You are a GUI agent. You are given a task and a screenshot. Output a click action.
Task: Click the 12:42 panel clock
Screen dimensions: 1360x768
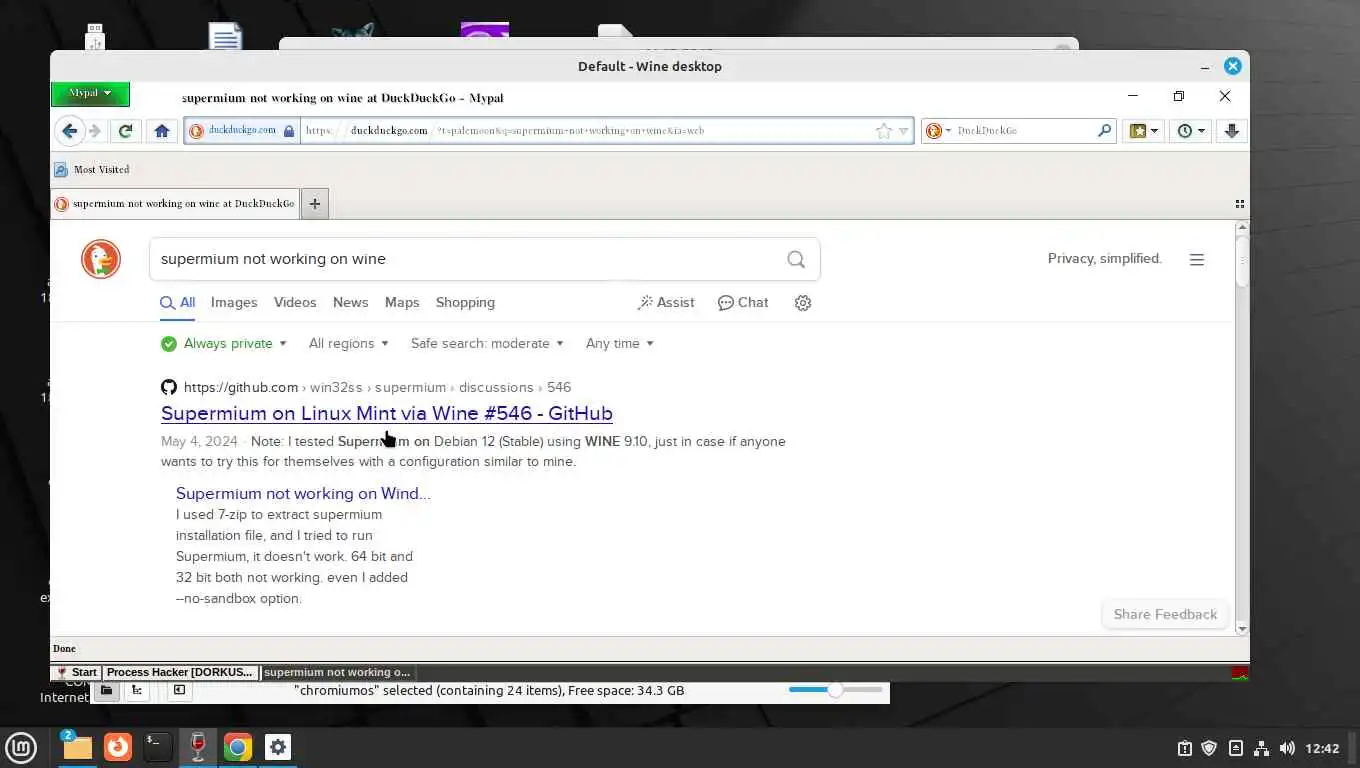click(1323, 748)
